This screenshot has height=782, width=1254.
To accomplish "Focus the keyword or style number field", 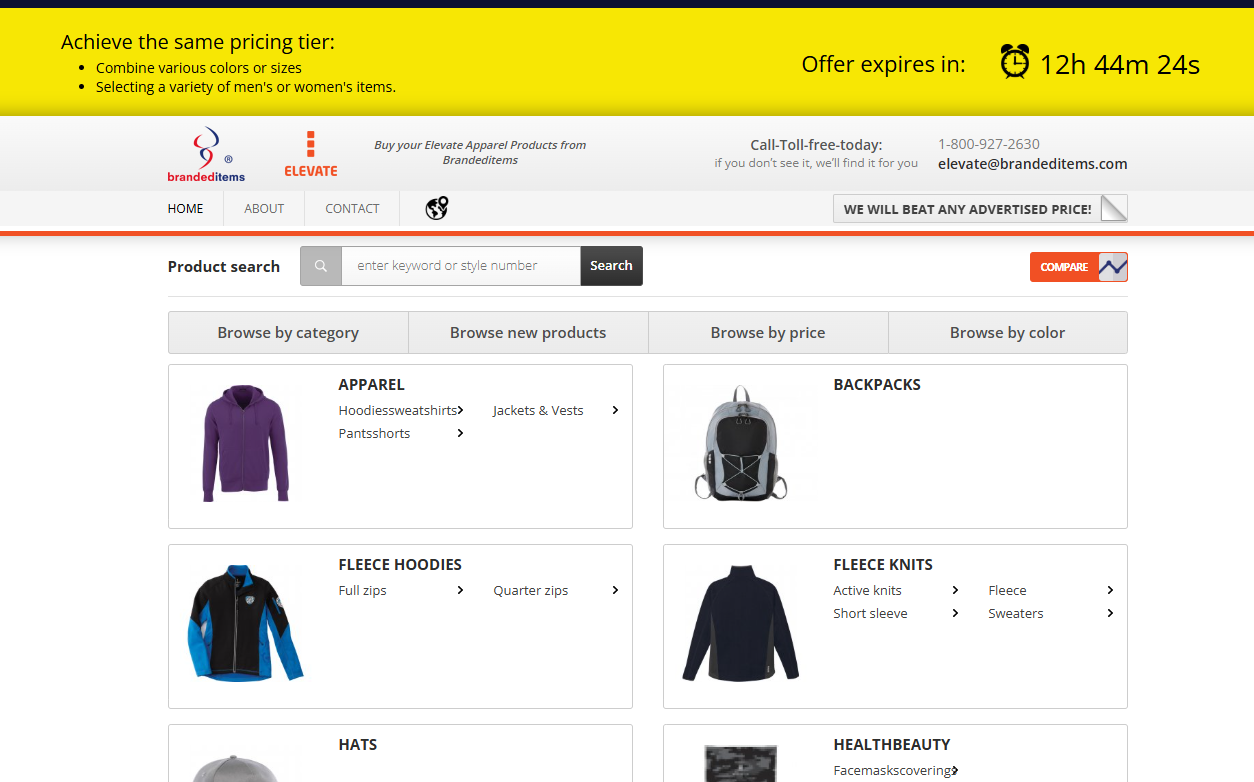I will point(460,266).
